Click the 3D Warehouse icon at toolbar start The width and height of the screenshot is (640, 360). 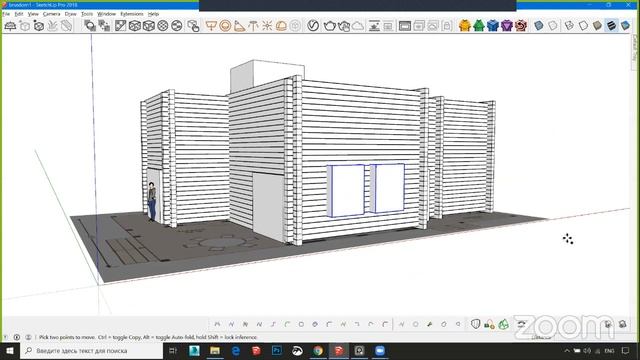click(10, 26)
